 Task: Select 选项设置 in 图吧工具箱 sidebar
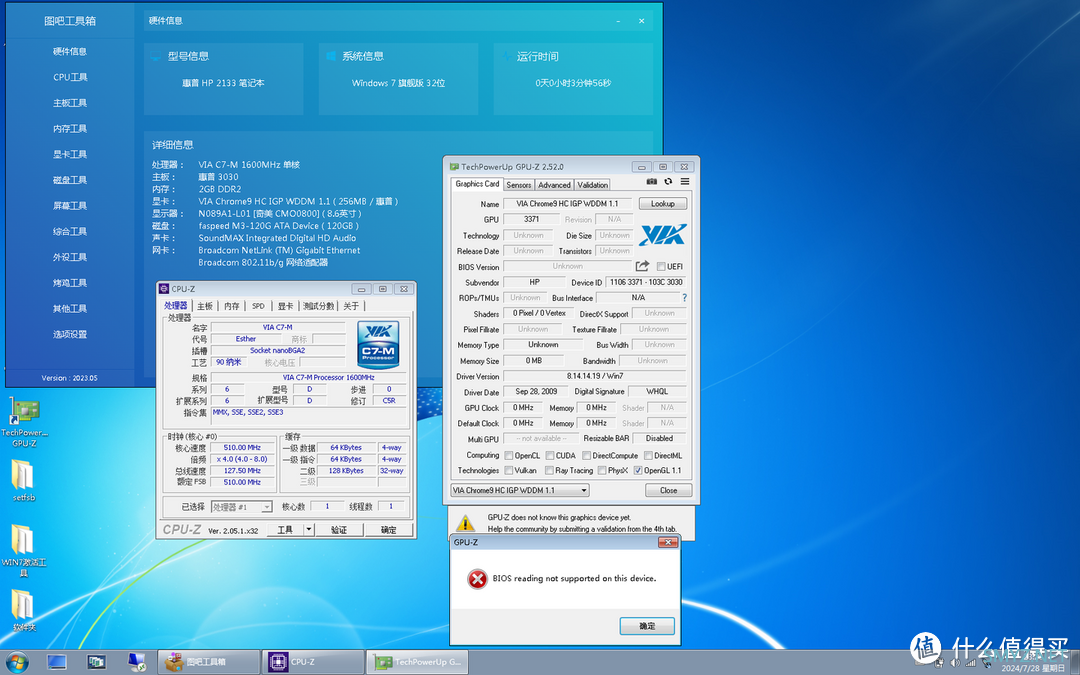pyautogui.click(x=70, y=334)
